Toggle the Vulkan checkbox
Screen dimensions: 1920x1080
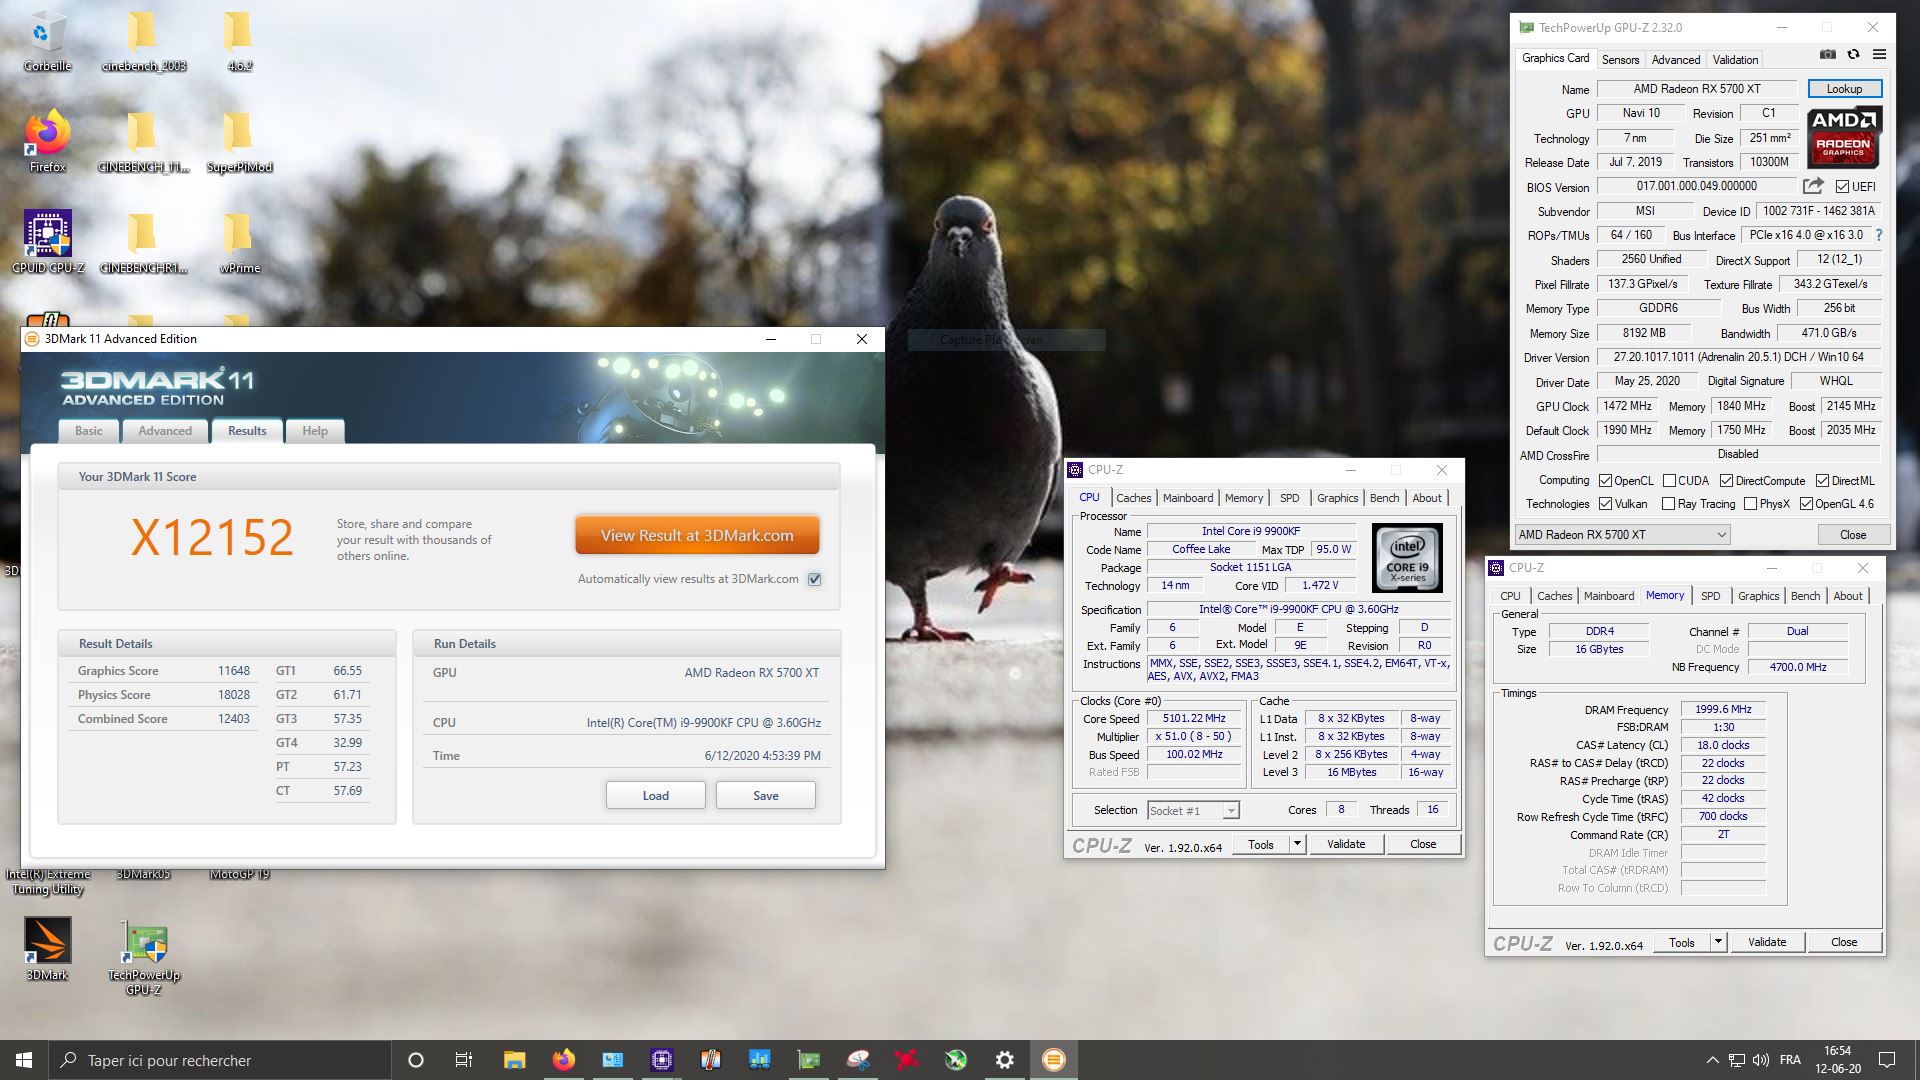[x=1605, y=504]
